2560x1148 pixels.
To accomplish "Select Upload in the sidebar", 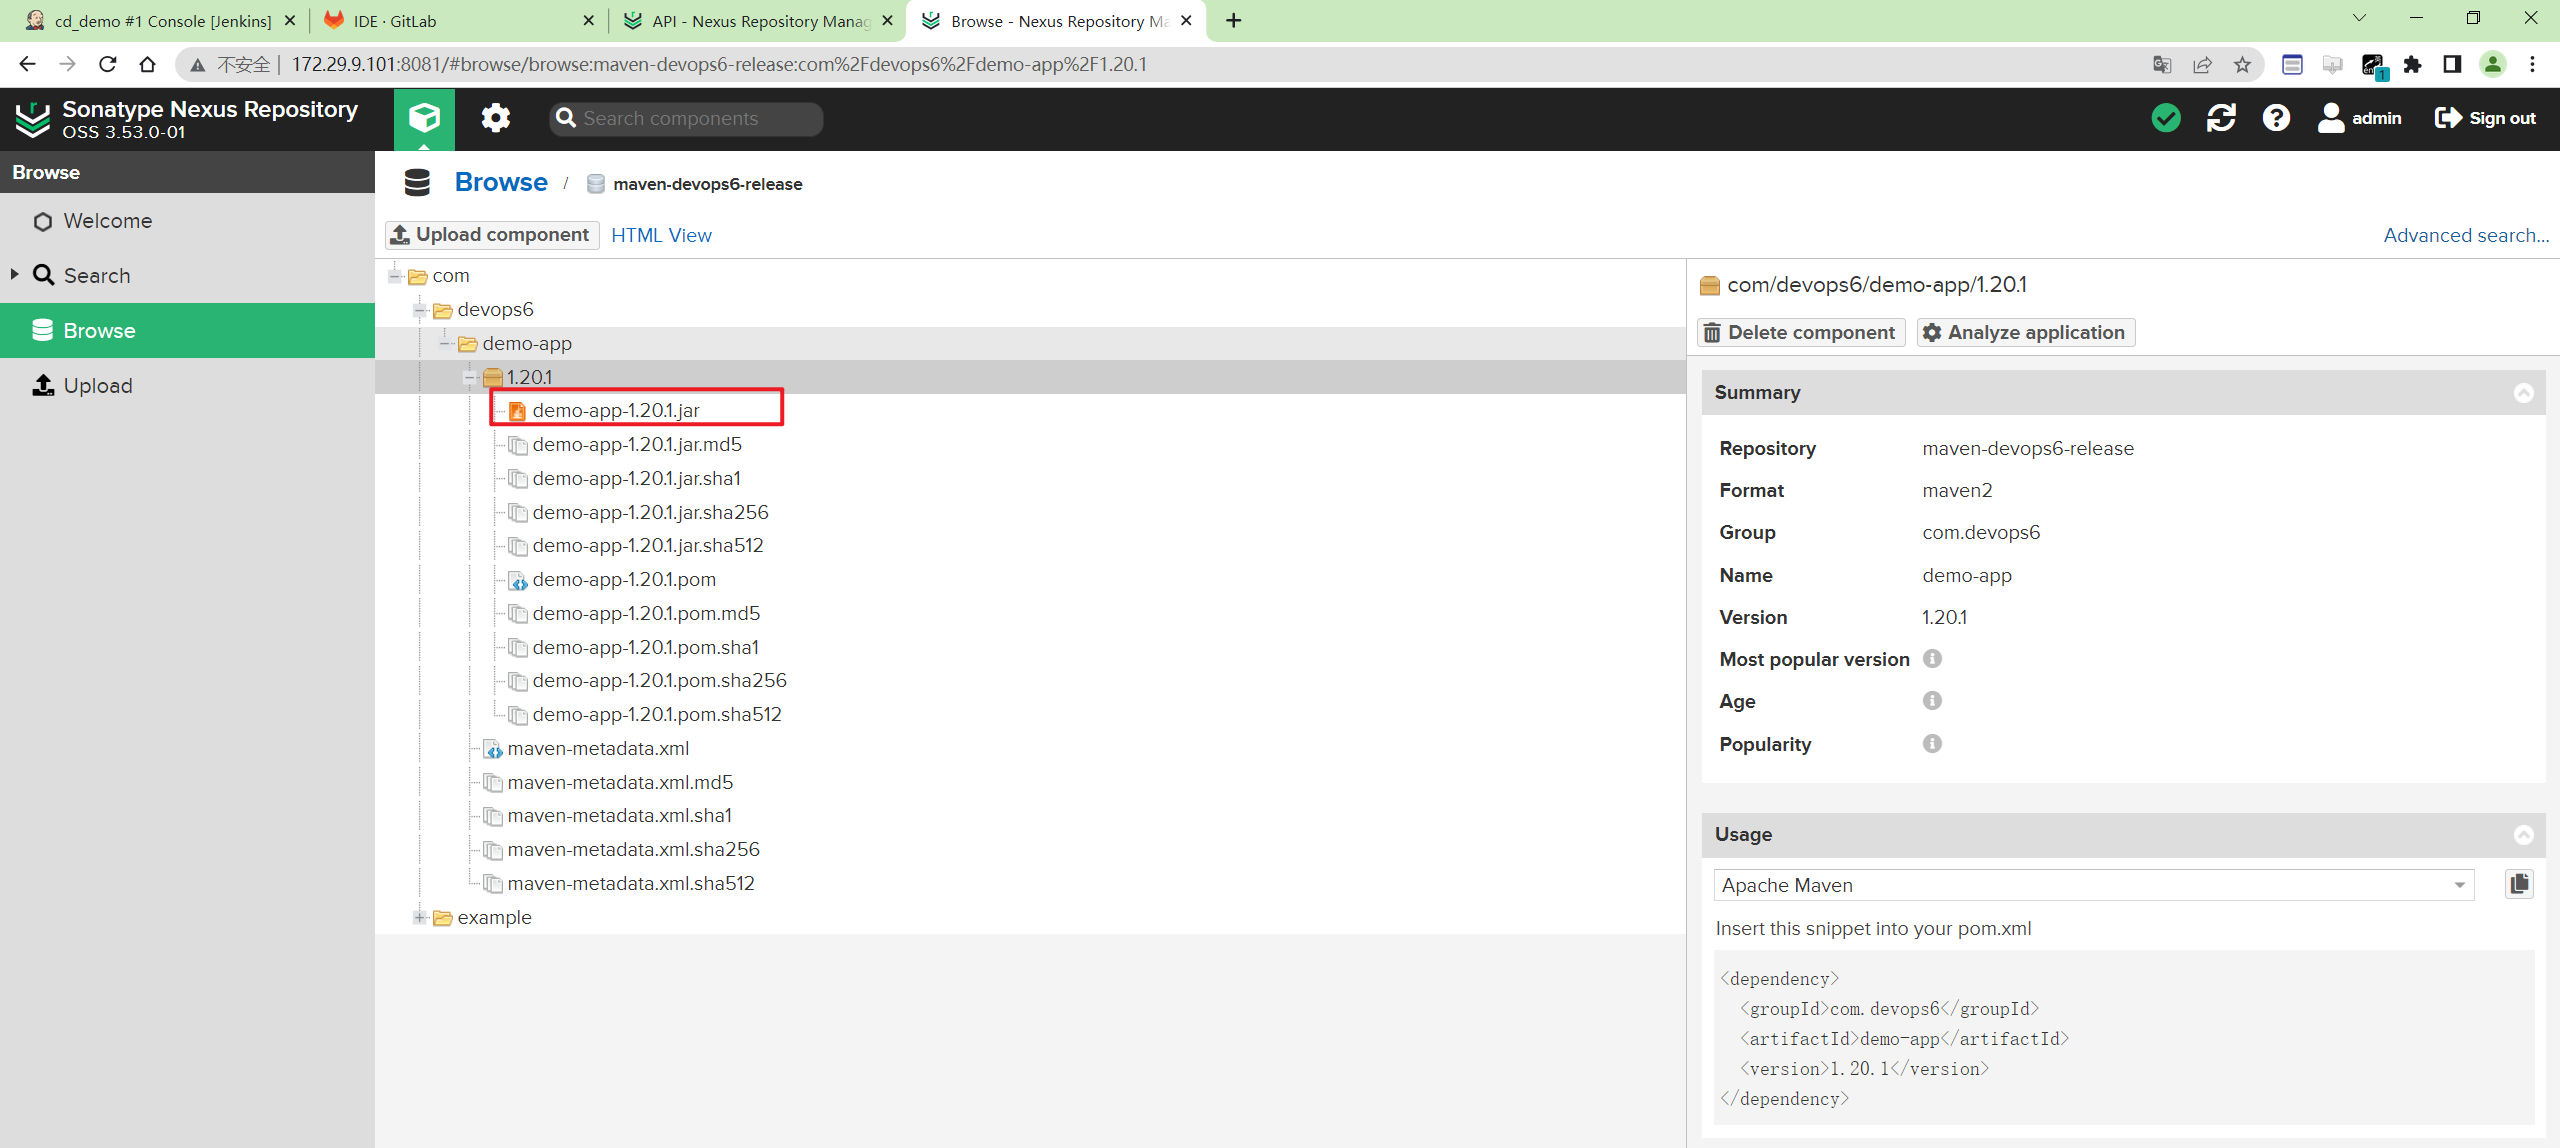I will point(187,385).
